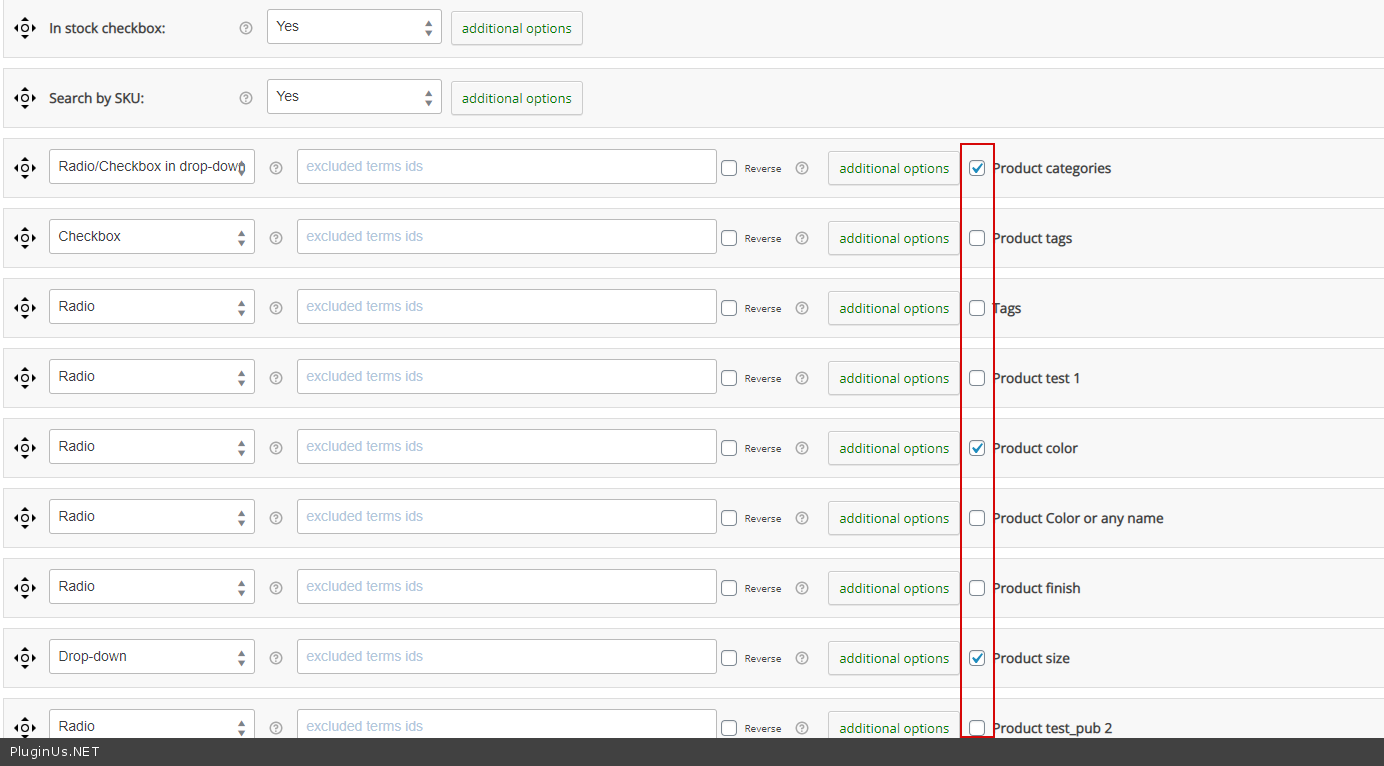Uncheck the Product categories checkbox

click(x=977, y=168)
